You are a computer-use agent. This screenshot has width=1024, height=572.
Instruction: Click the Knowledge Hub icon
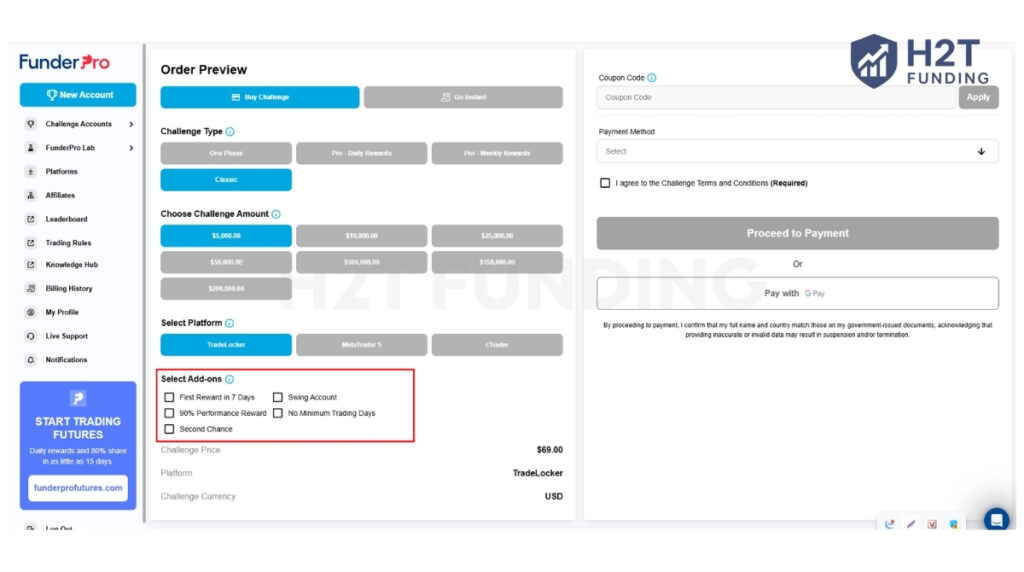pyautogui.click(x=31, y=265)
